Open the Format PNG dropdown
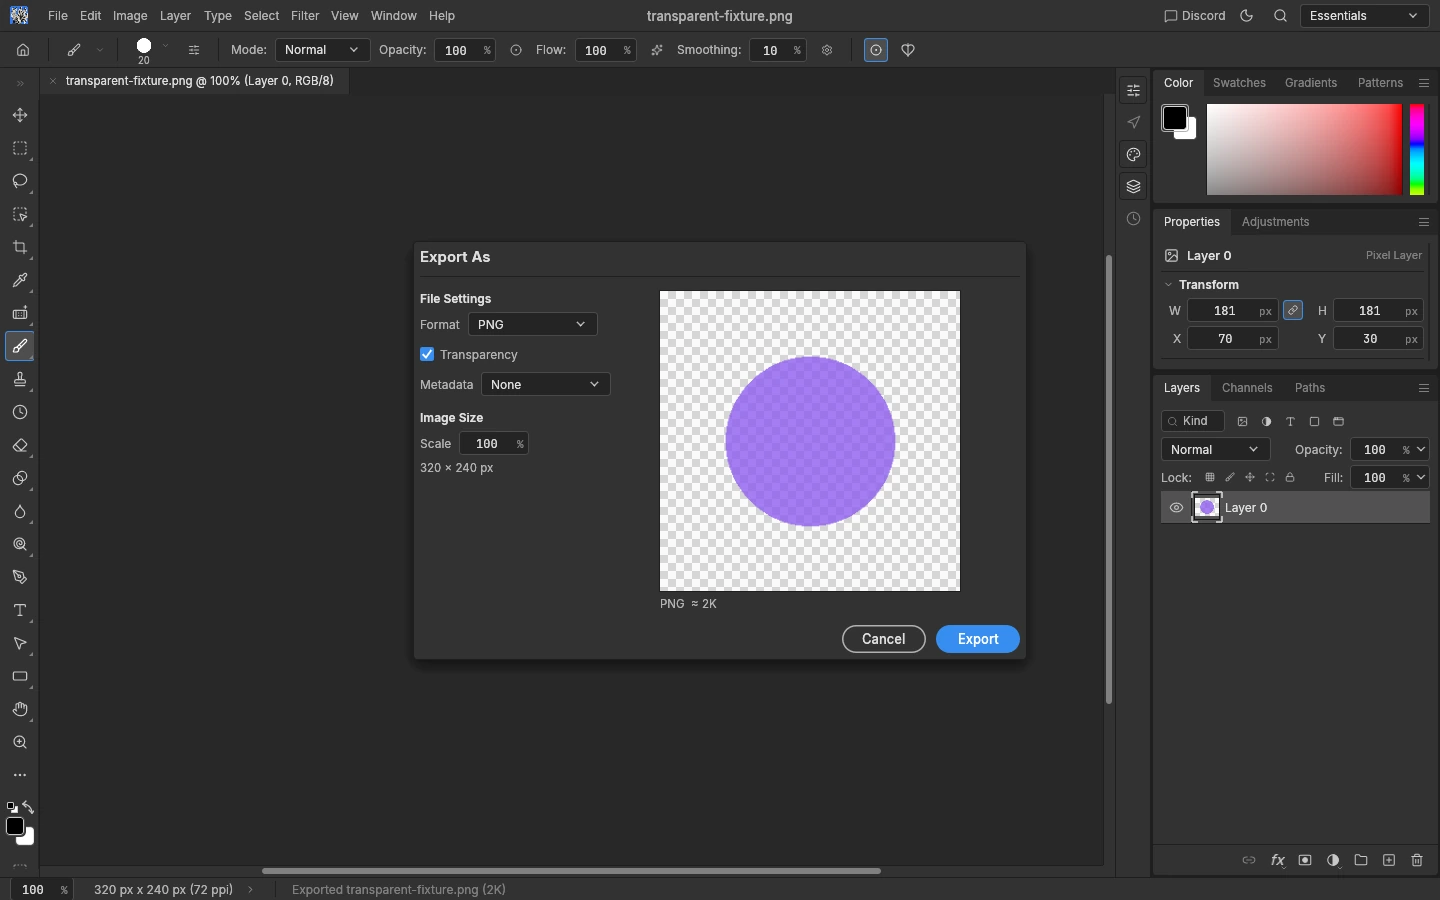Image resolution: width=1440 pixels, height=900 pixels. point(532,324)
